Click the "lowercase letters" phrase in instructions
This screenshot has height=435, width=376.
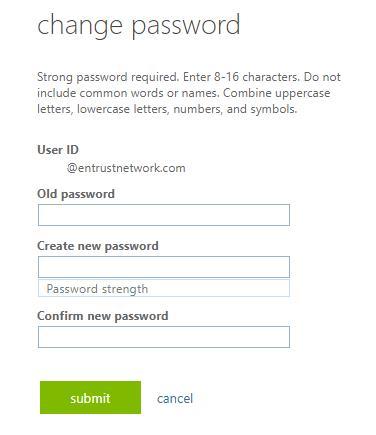pyautogui.click(x=123, y=109)
